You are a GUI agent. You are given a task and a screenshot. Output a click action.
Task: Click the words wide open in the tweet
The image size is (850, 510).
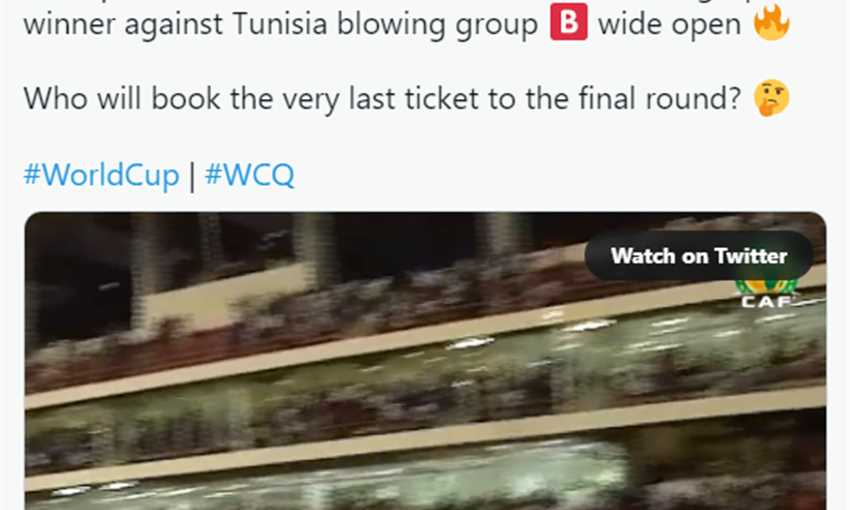point(669,24)
